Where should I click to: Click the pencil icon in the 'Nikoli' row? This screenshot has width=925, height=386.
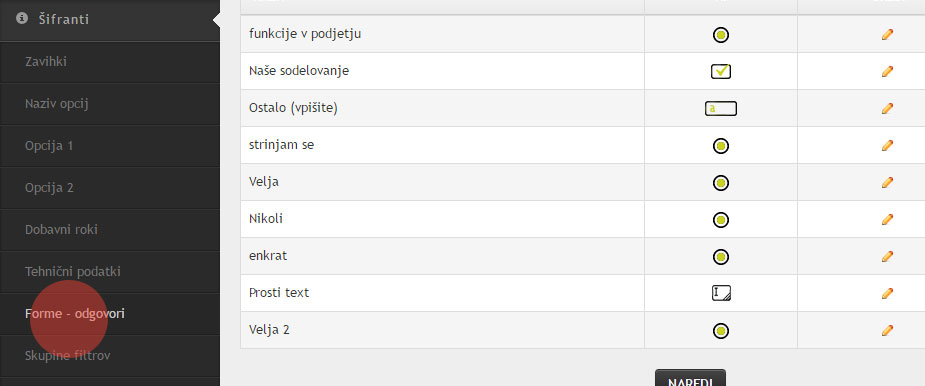(887, 220)
